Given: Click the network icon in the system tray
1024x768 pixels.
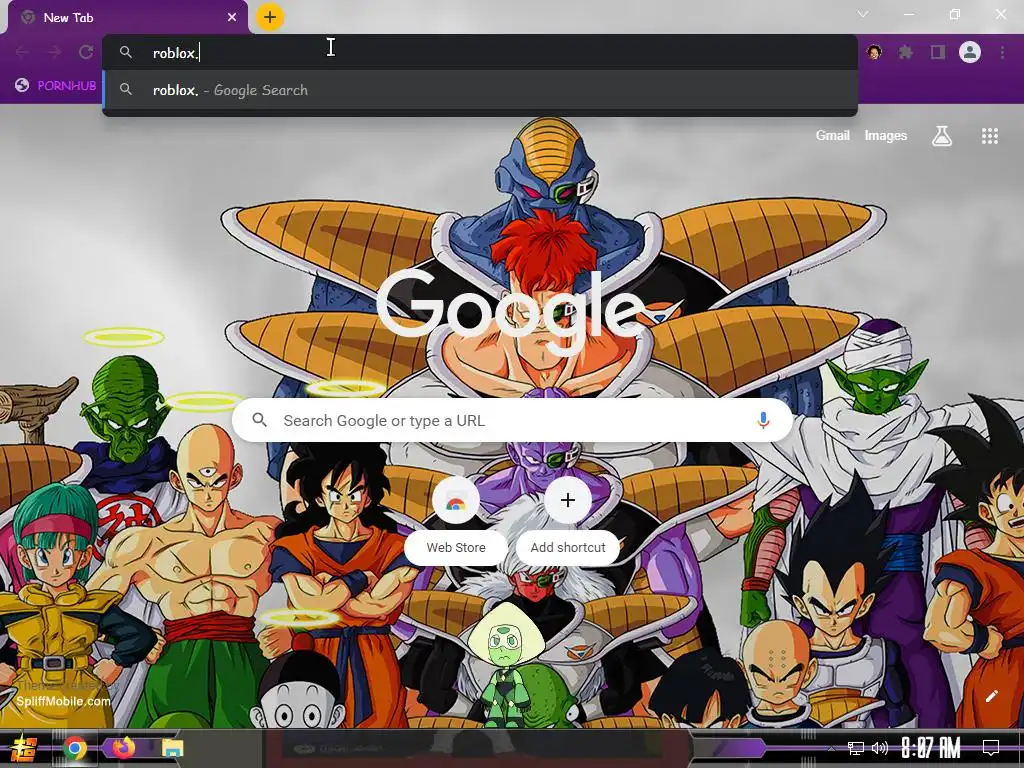Looking at the screenshot, I should 856,748.
